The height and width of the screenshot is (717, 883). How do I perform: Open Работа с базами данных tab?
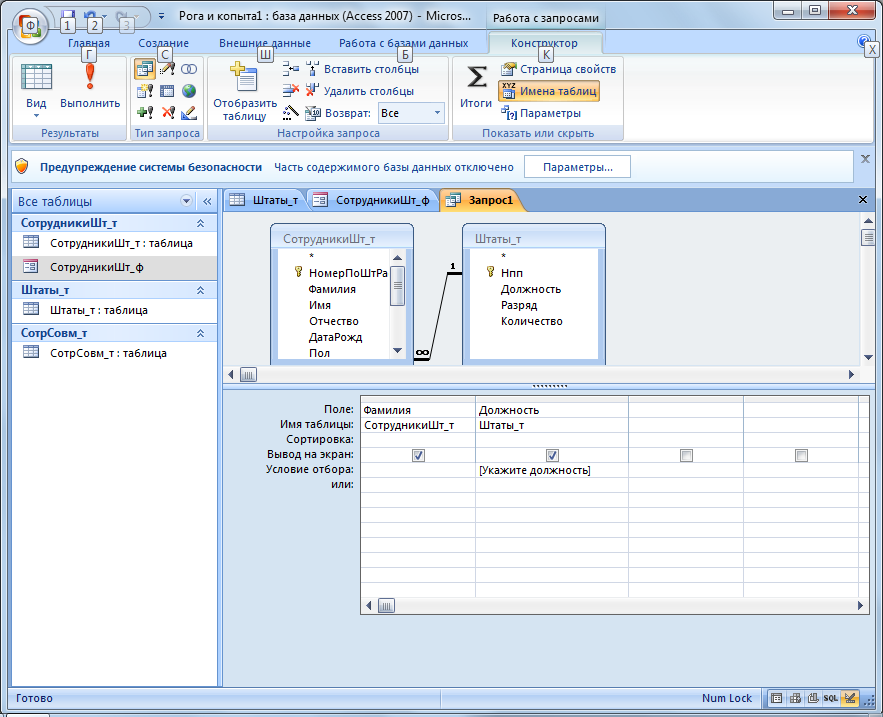coord(403,43)
